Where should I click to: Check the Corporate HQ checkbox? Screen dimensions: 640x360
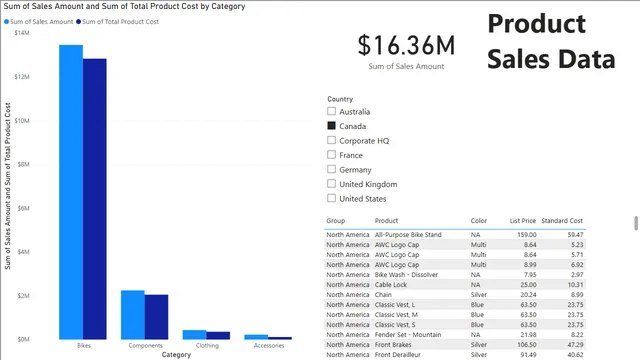click(331, 140)
